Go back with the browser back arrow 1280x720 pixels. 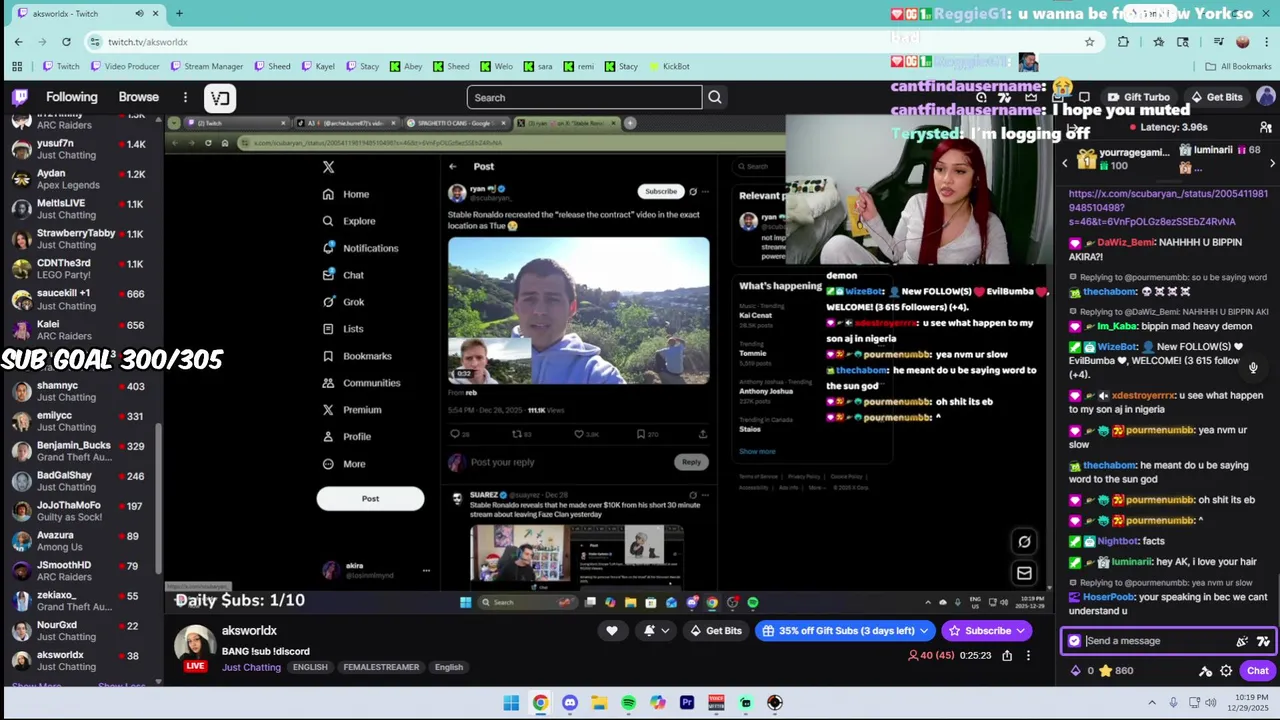point(18,41)
